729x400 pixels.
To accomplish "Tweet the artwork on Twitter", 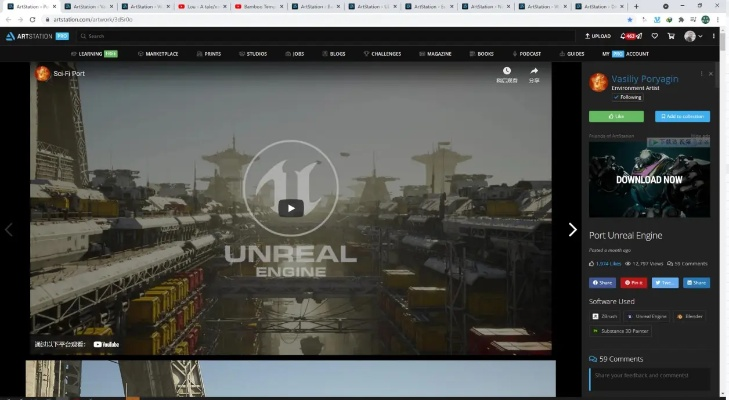I will pos(665,282).
